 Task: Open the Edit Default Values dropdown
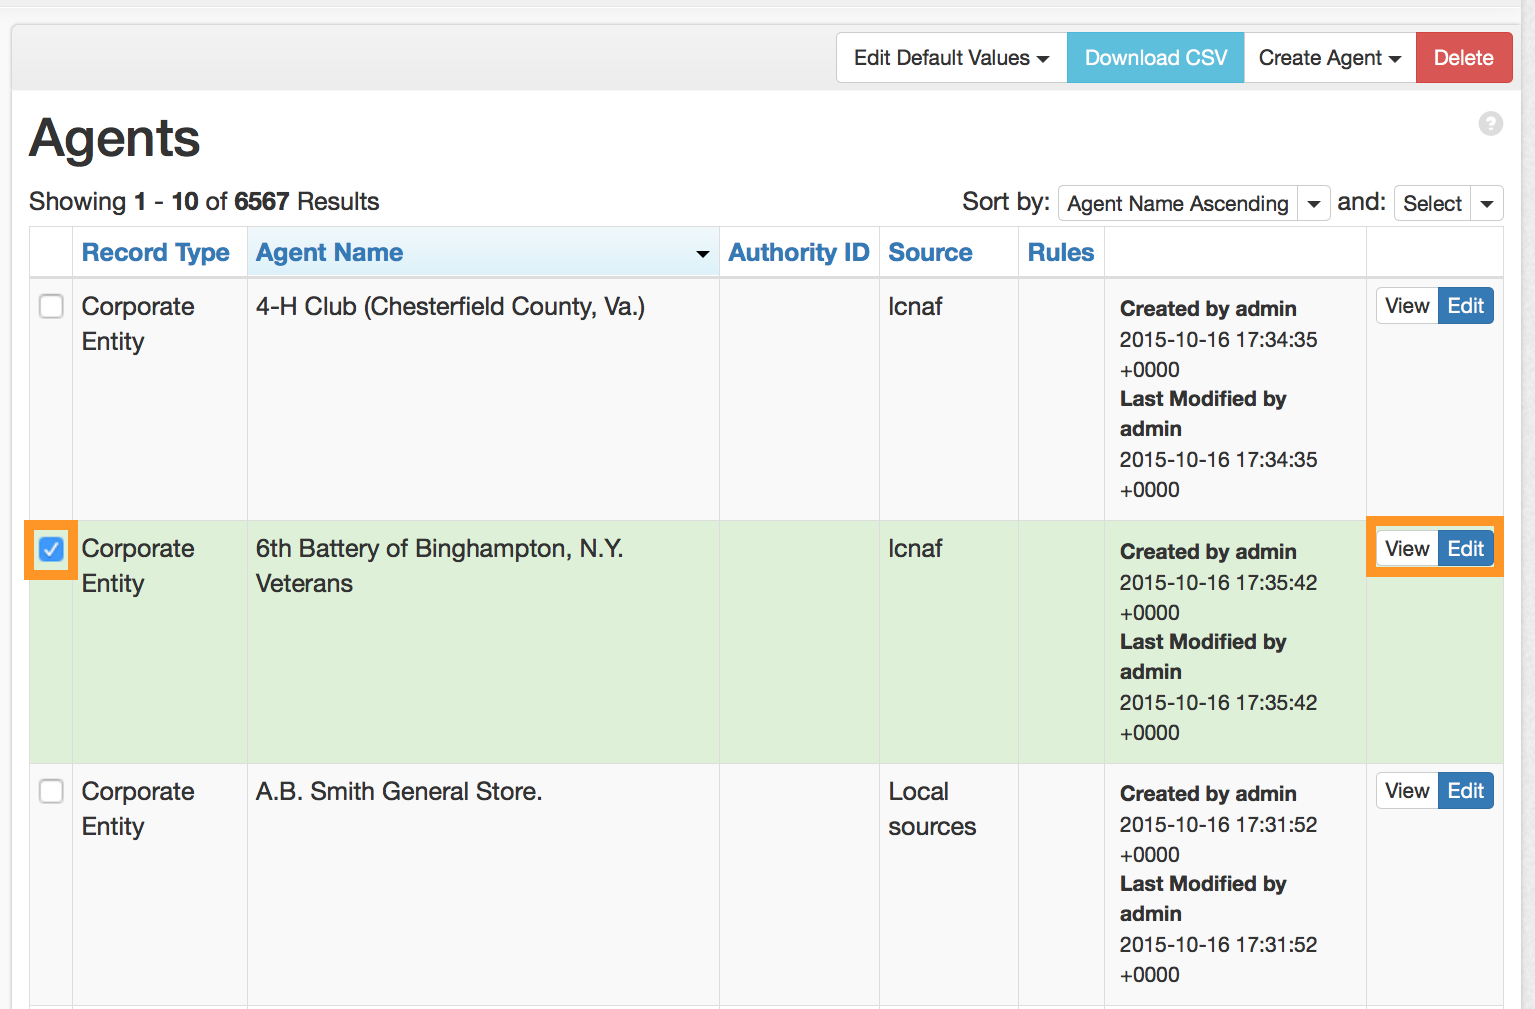(951, 58)
